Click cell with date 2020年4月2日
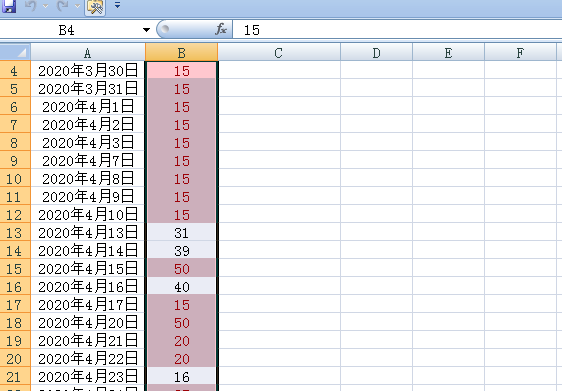Image resolution: width=562 pixels, height=391 pixels. point(88,124)
